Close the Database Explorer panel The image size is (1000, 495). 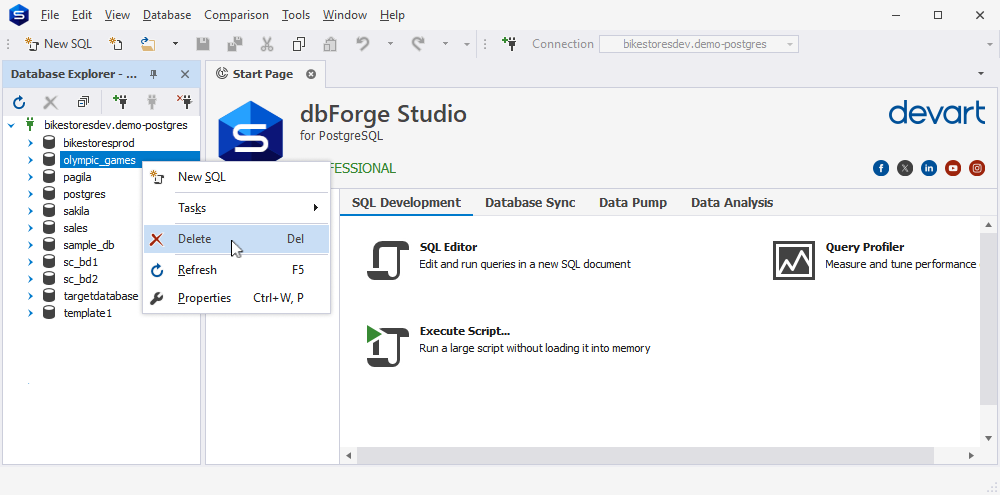185,74
